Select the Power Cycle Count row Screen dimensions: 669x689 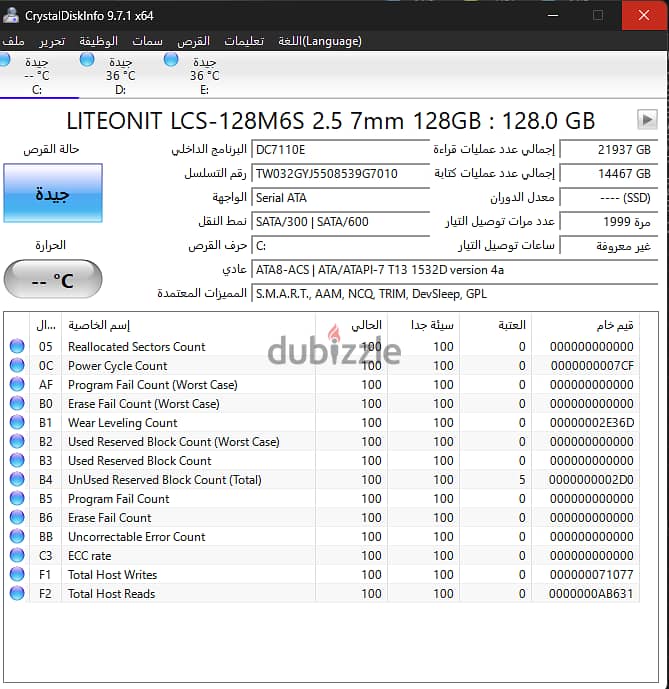tap(322, 365)
